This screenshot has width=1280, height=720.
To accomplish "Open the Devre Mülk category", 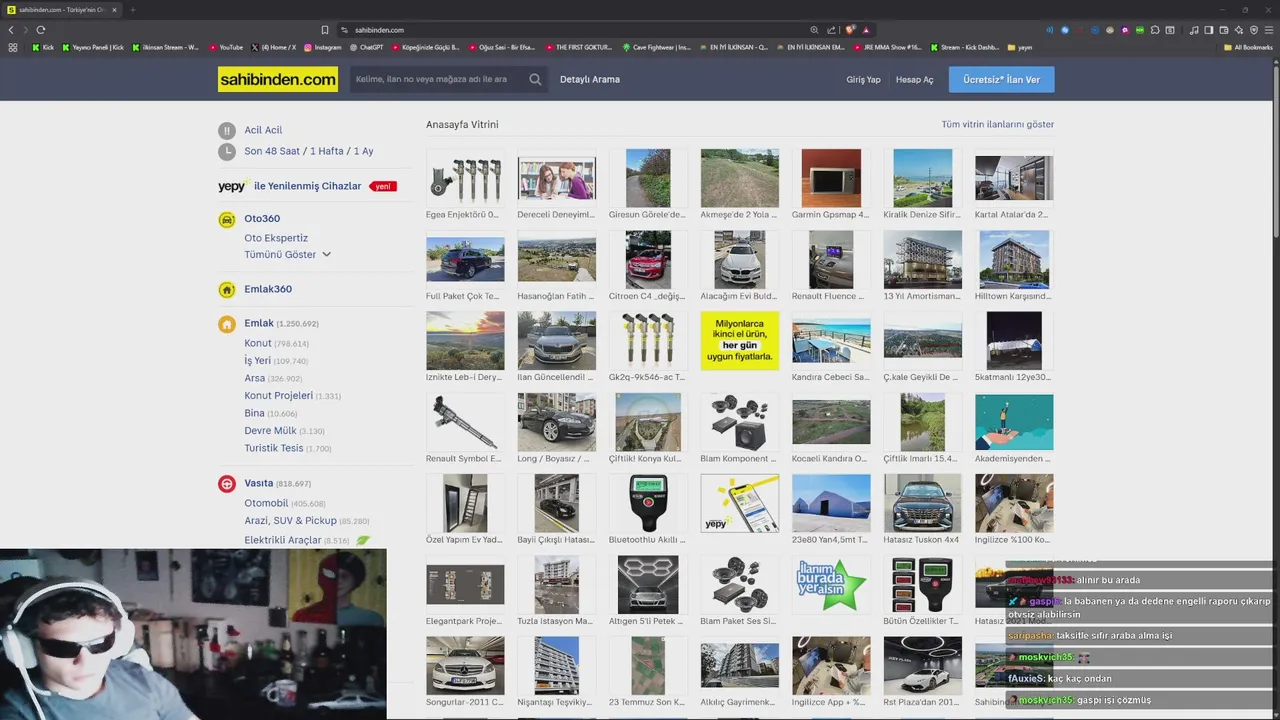I will click(270, 431).
